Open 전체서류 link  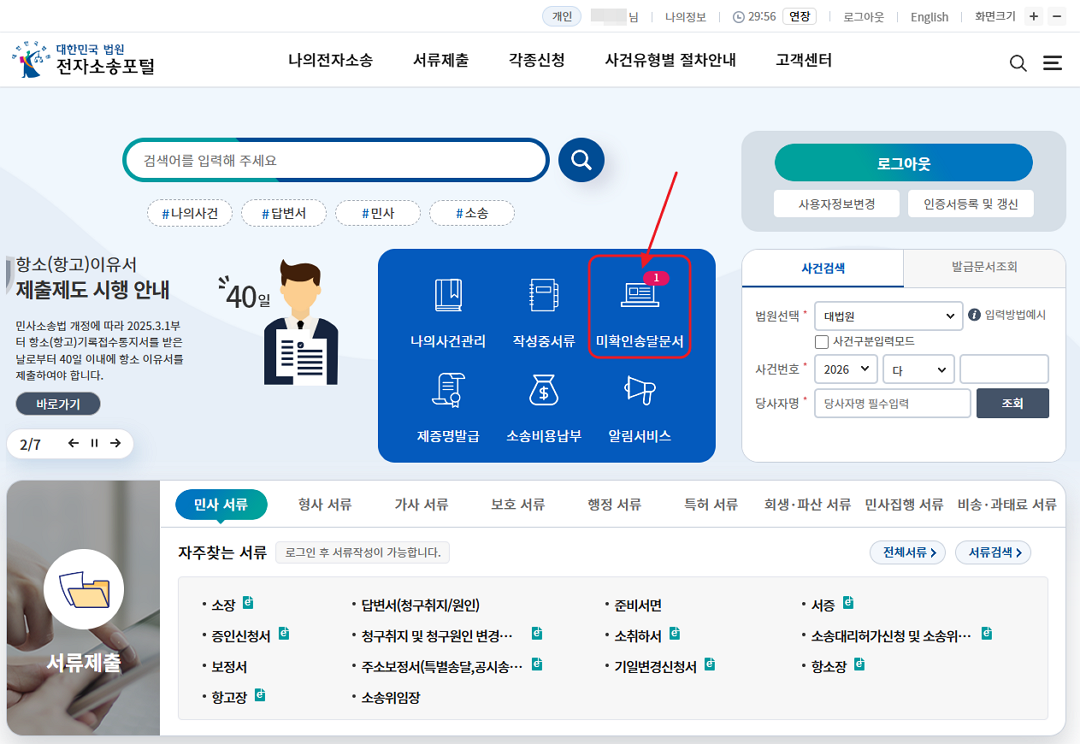[908, 552]
